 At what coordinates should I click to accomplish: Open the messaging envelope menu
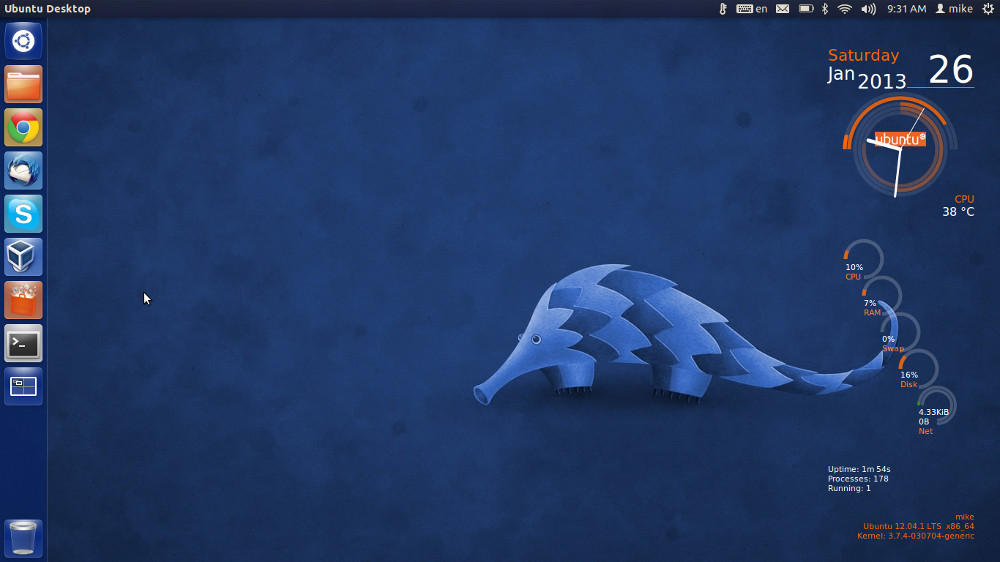(782, 9)
